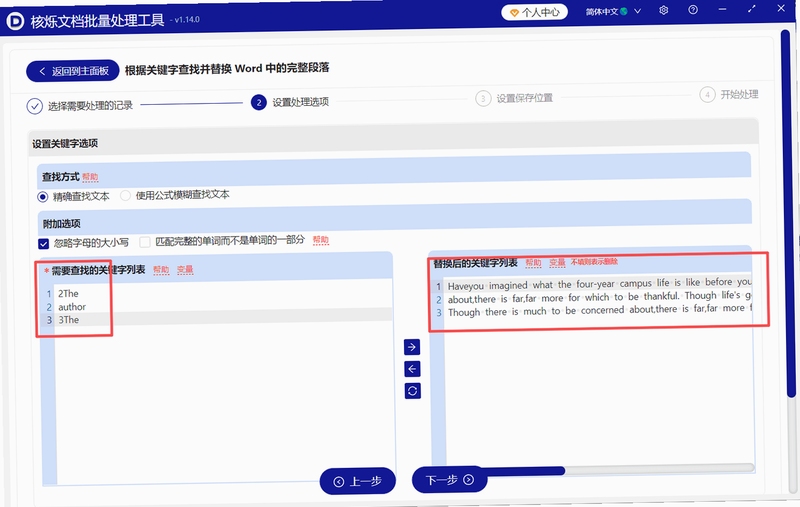The height and width of the screenshot is (507, 800).
Task: Click 返回到主面板 button
Action: click(x=73, y=71)
